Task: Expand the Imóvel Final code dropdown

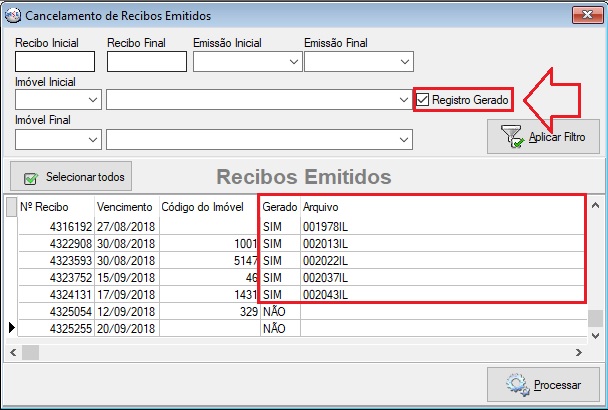Action: 93,139
